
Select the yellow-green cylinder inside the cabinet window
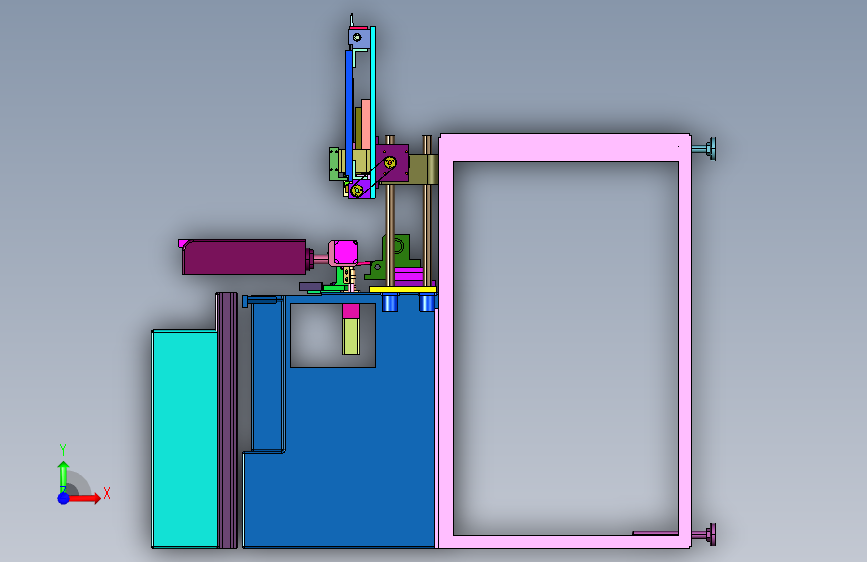click(x=351, y=336)
